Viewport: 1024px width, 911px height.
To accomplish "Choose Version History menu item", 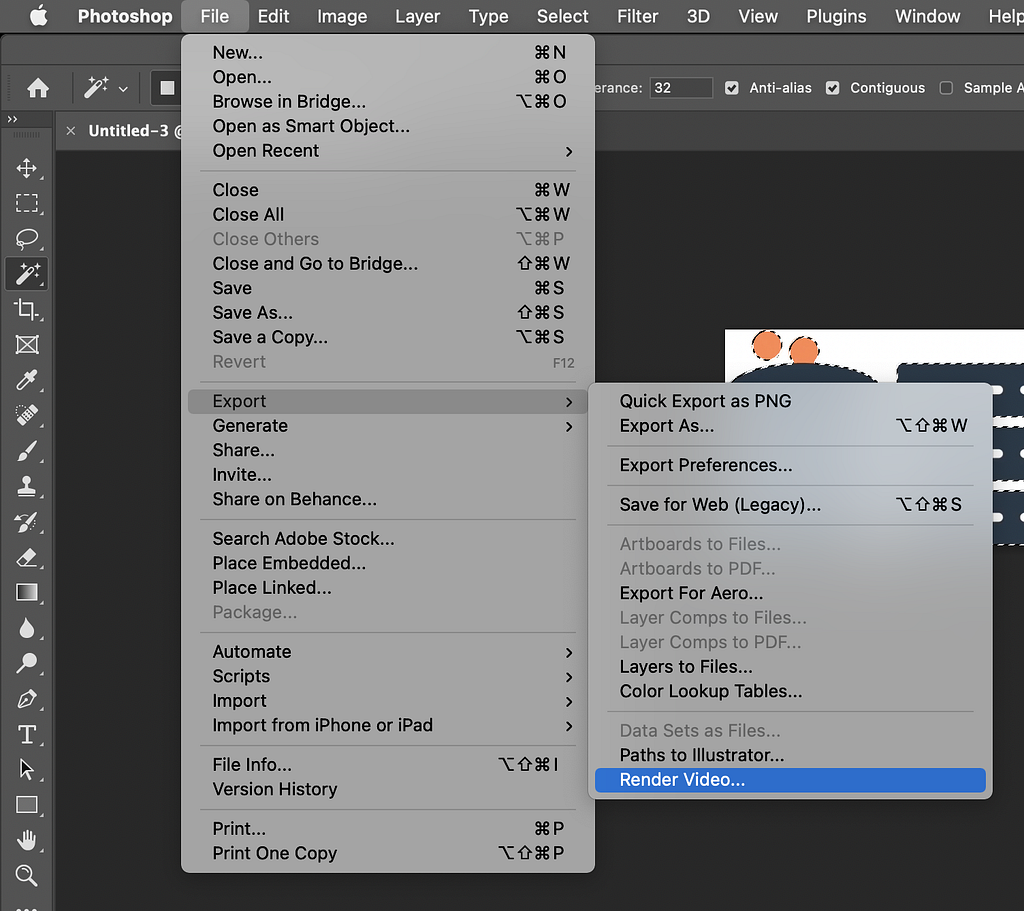I will click(x=388, y=790).
